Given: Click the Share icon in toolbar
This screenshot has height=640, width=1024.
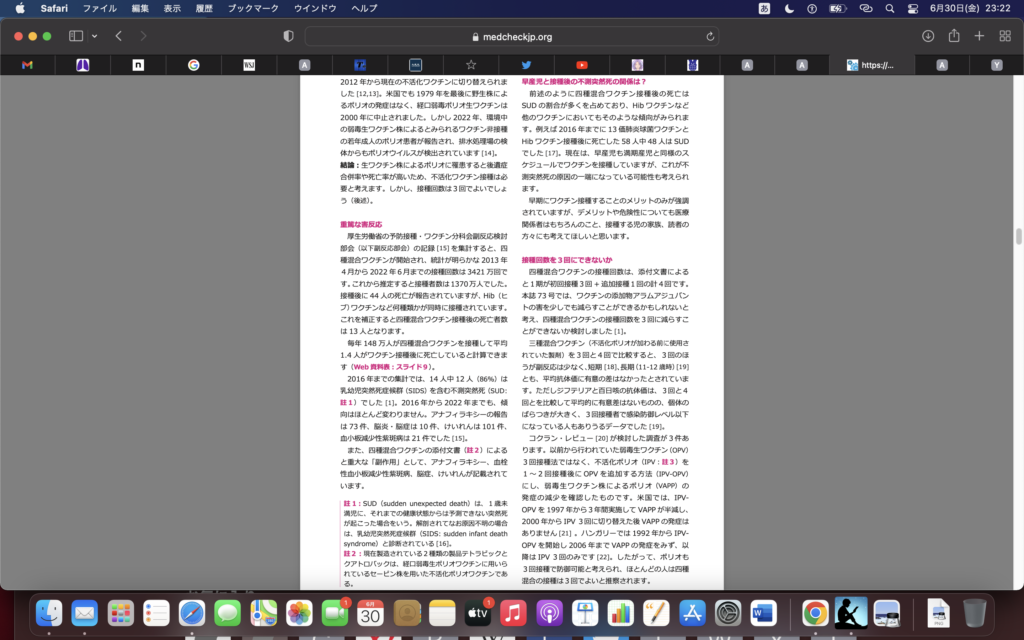Looking at the screenshot, I should pyautogui.click(x=954, y=36).
